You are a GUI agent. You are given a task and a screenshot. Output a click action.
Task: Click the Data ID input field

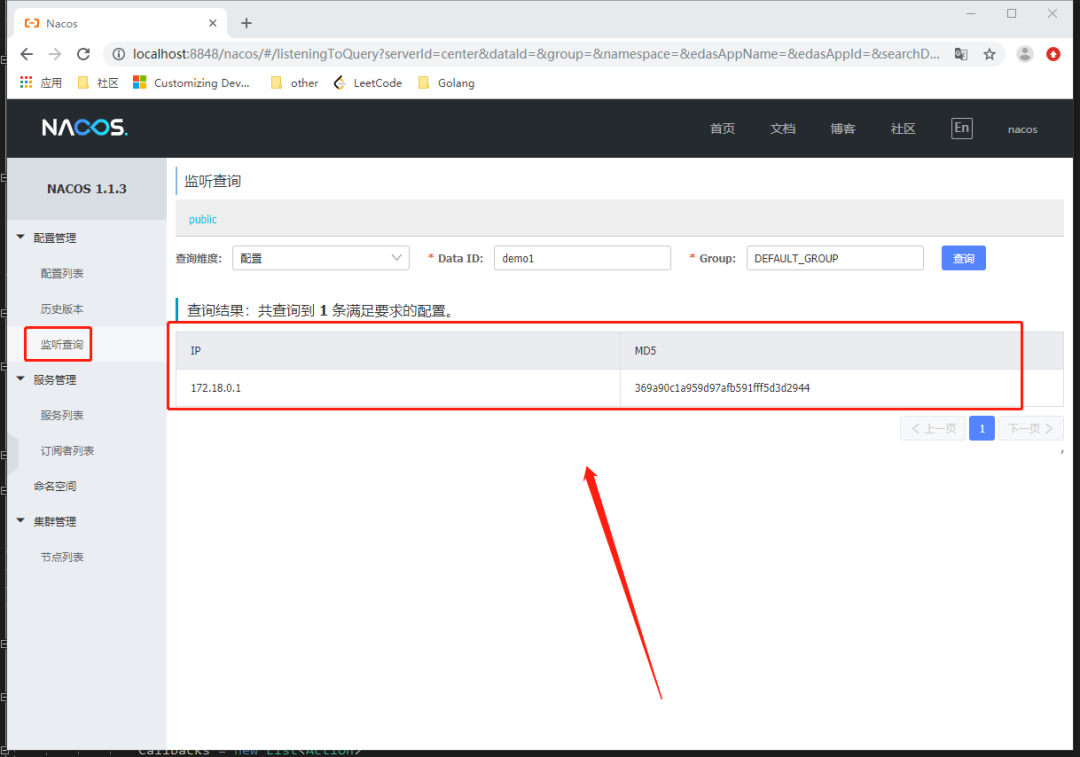coord(582,258)
